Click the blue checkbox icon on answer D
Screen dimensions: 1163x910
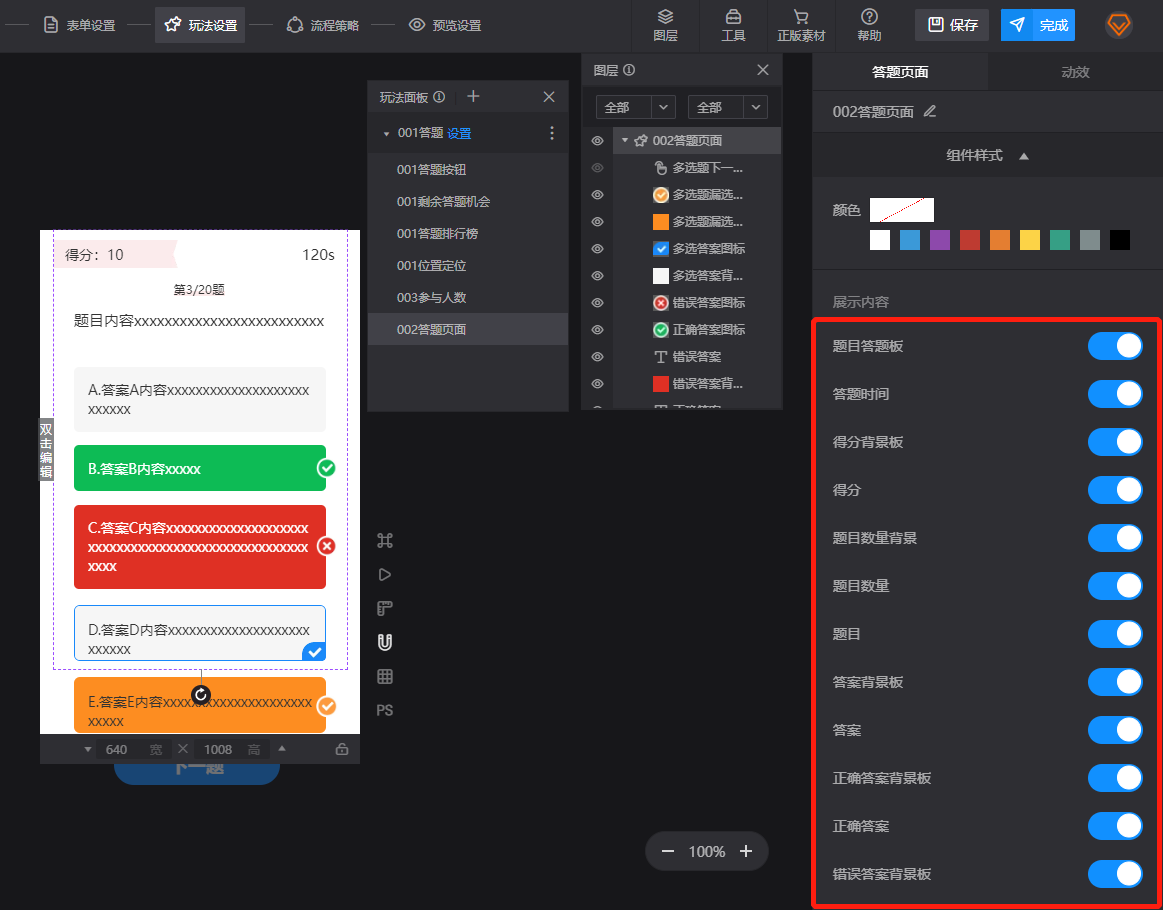314,652
